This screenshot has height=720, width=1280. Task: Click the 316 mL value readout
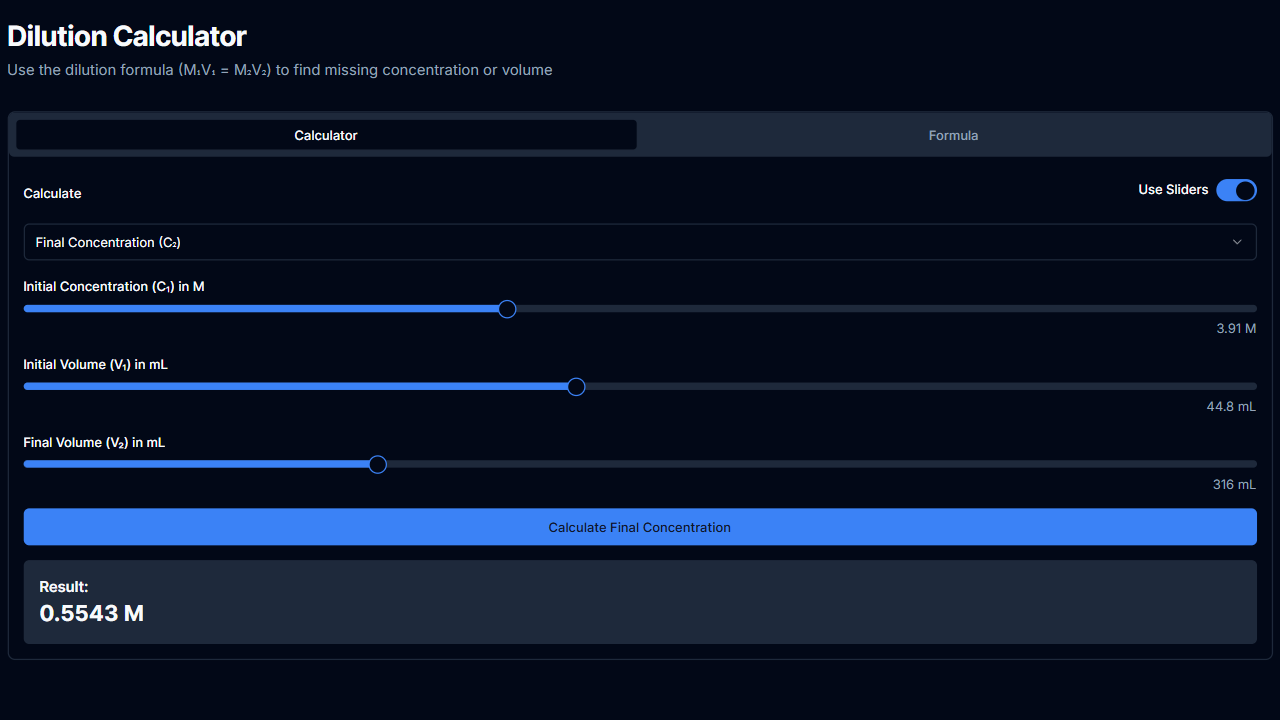[1234, 485]
